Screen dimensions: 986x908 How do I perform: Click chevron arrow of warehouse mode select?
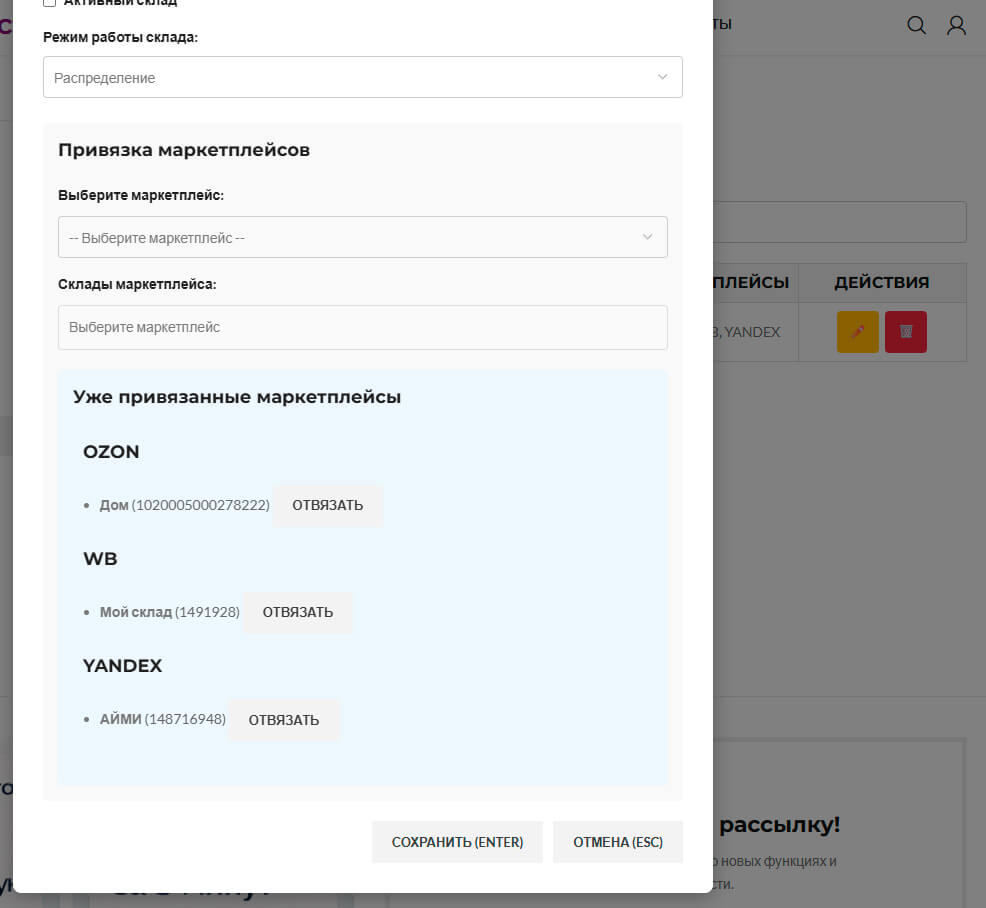pos(662,77)
